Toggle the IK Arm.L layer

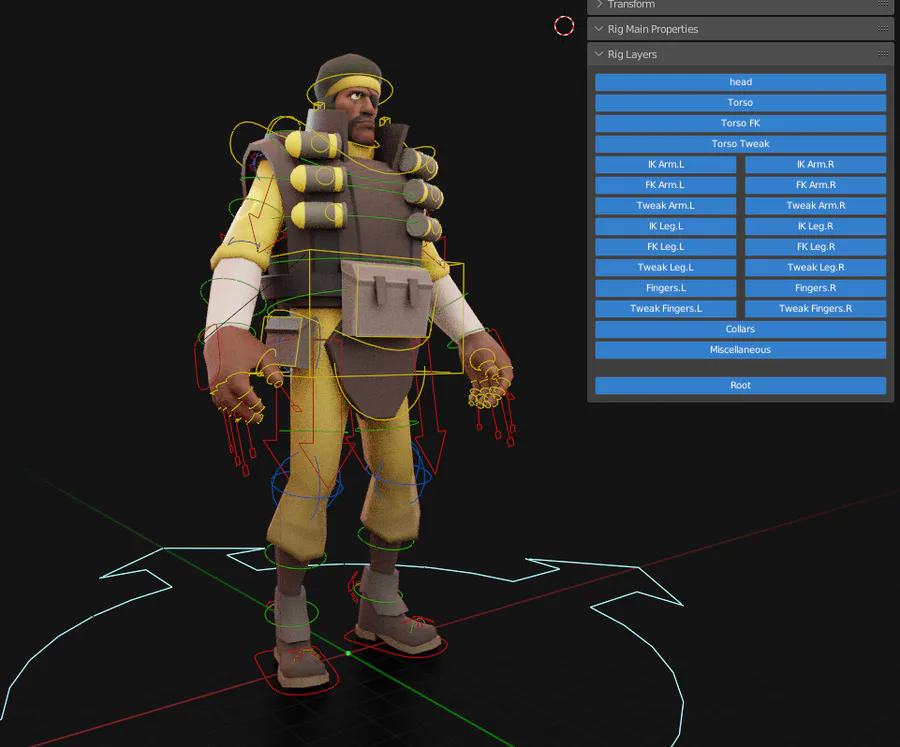coord(666,165)
